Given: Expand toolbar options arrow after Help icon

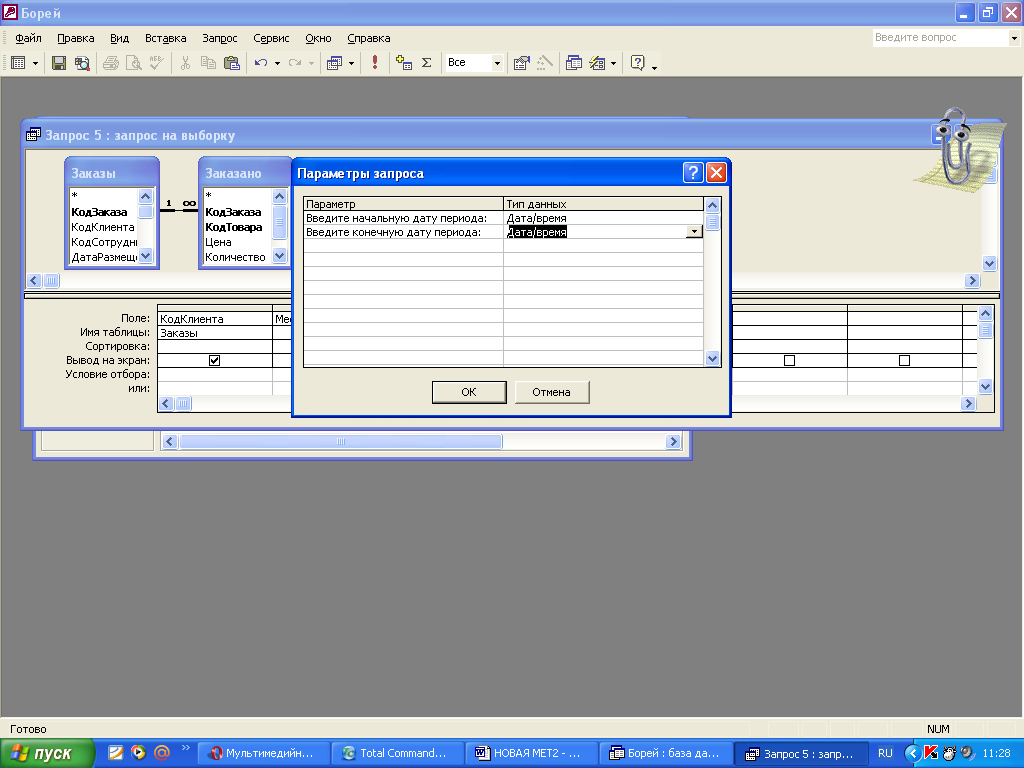Looking at the screenshot, I should 654,67.
